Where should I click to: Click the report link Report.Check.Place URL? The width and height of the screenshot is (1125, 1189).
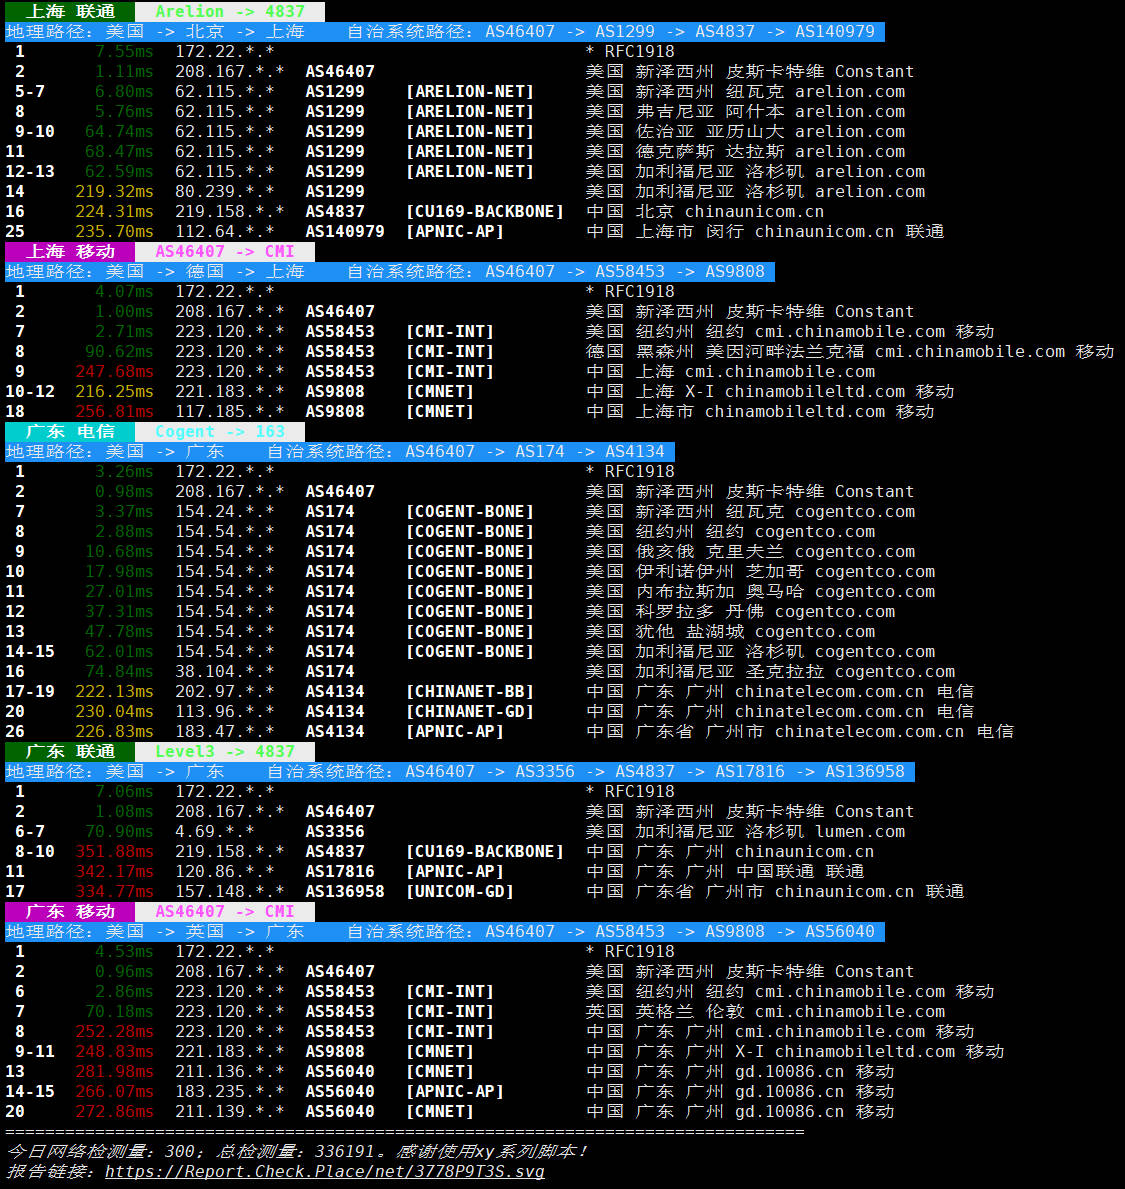click(x=325, y=1171)
